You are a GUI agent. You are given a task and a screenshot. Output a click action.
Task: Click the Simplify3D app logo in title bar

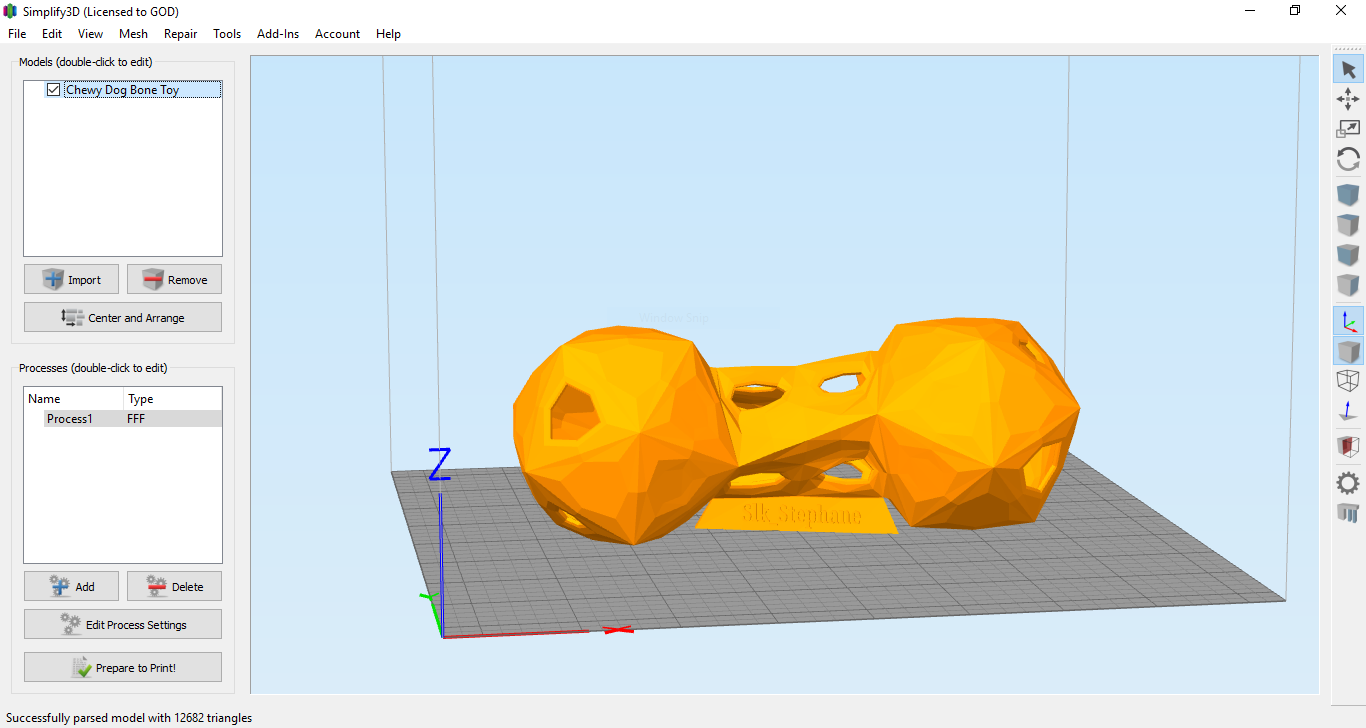(11, 11)
